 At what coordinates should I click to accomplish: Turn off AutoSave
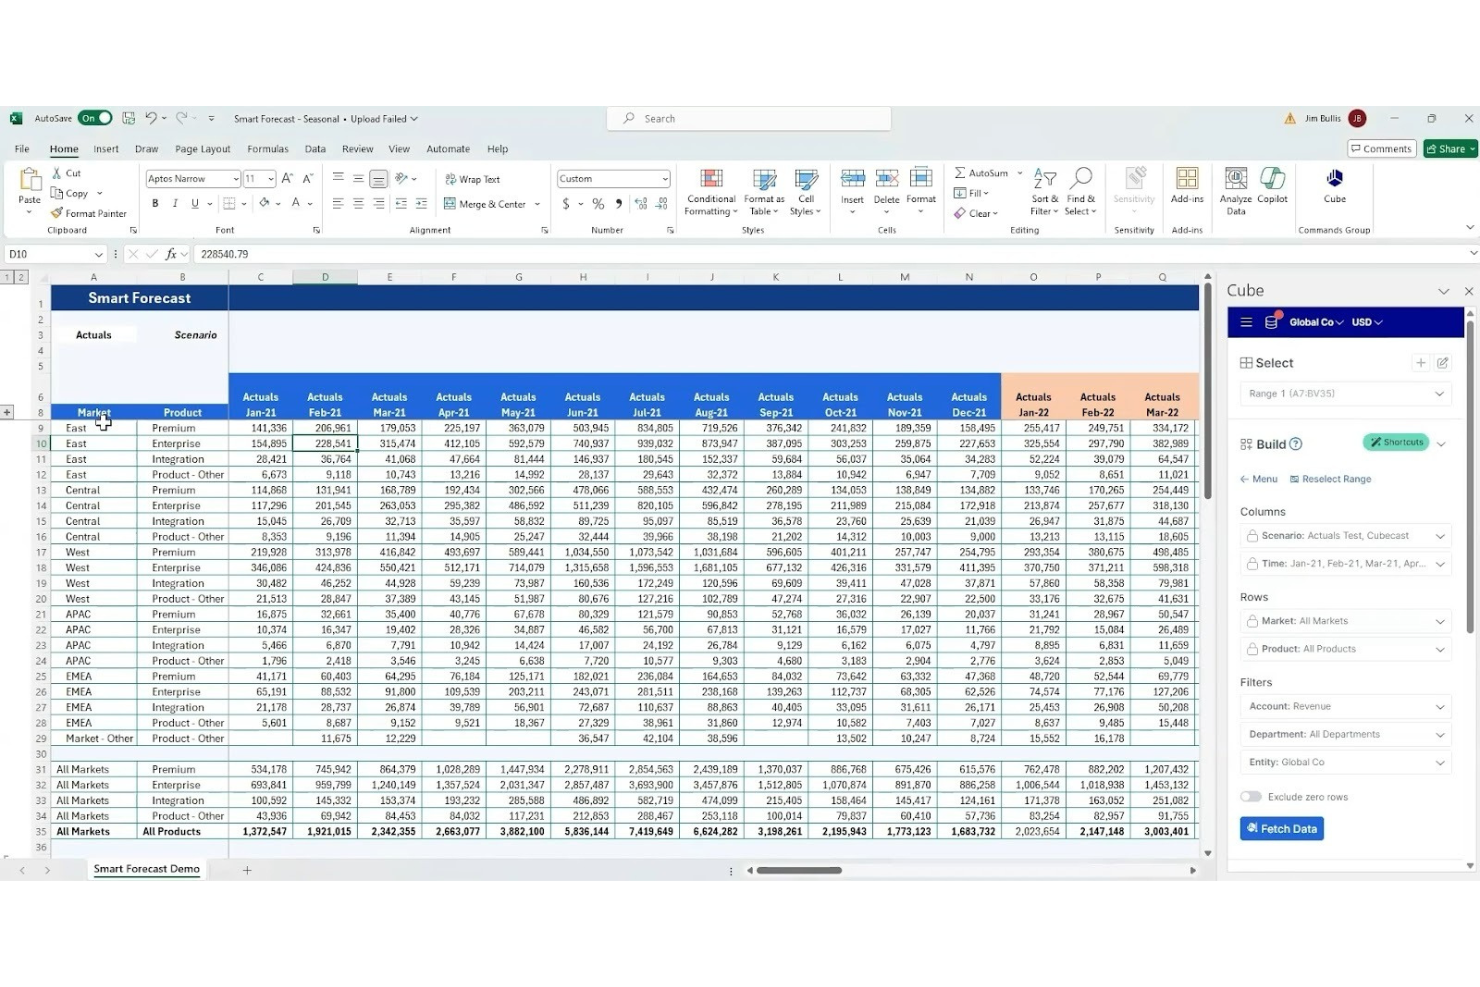tap(93, 117)
